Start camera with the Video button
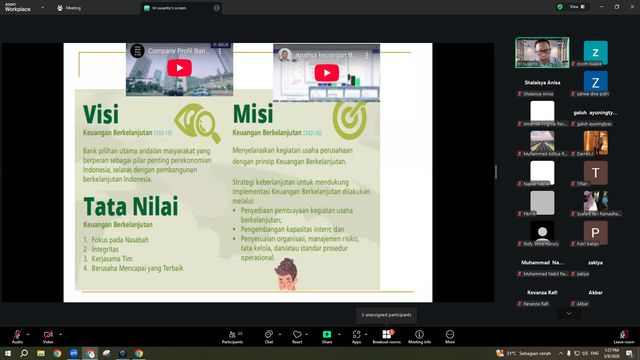This screenshot has width=640, height=360. click(x=48, y=337)
